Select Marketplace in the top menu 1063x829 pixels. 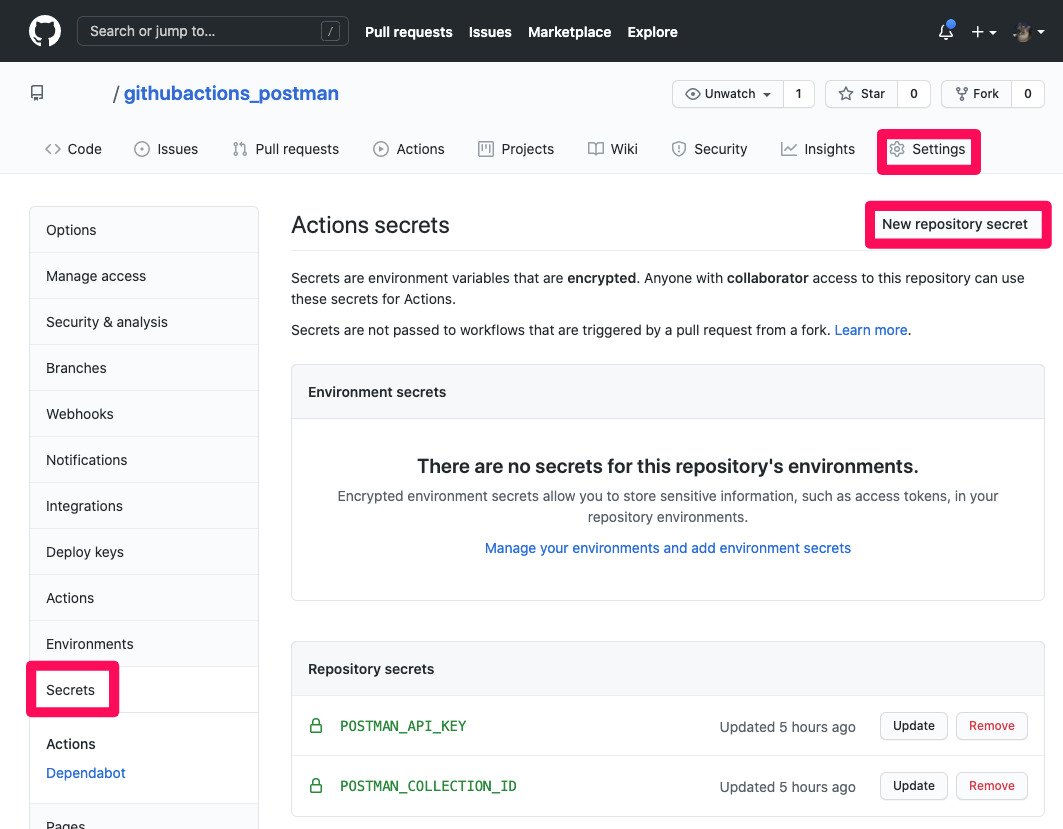569,31
